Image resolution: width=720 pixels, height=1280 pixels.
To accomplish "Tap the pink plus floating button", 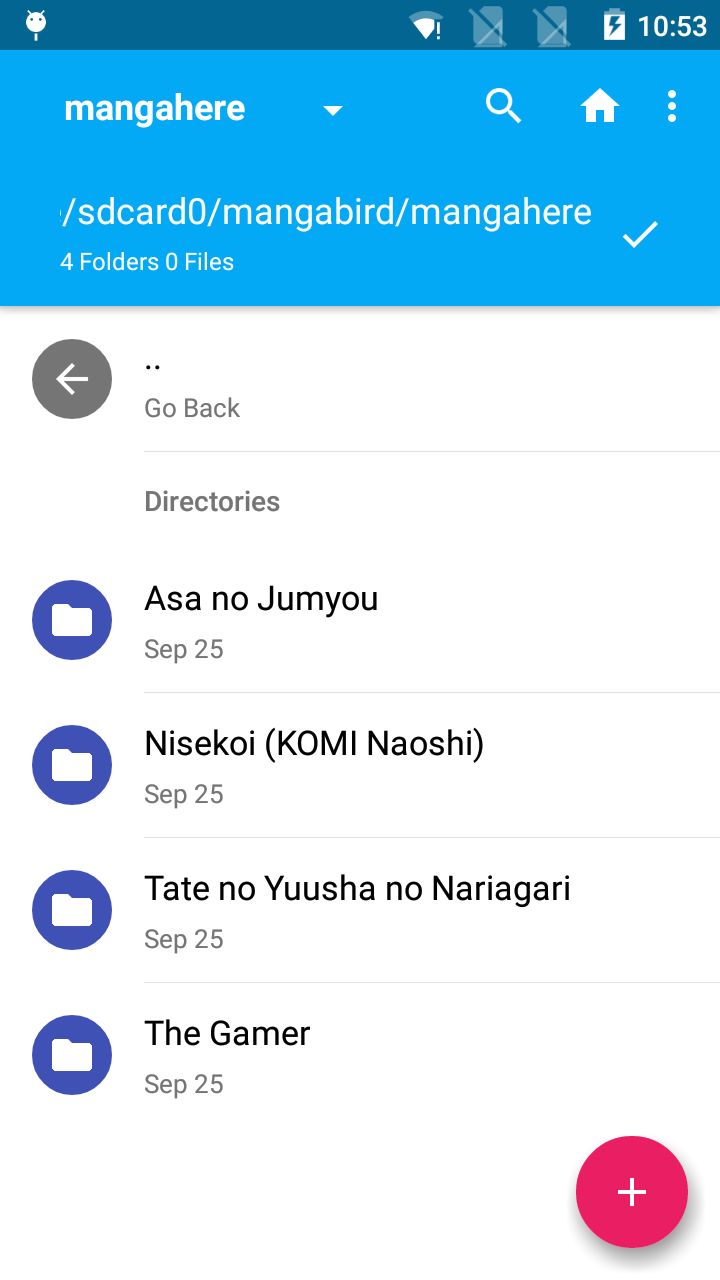I will (x=632, y=1192).
